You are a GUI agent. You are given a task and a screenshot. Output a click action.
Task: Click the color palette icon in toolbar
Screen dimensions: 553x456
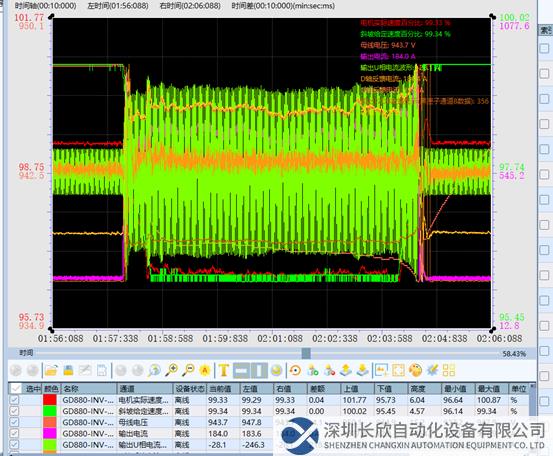coord(415,370)
